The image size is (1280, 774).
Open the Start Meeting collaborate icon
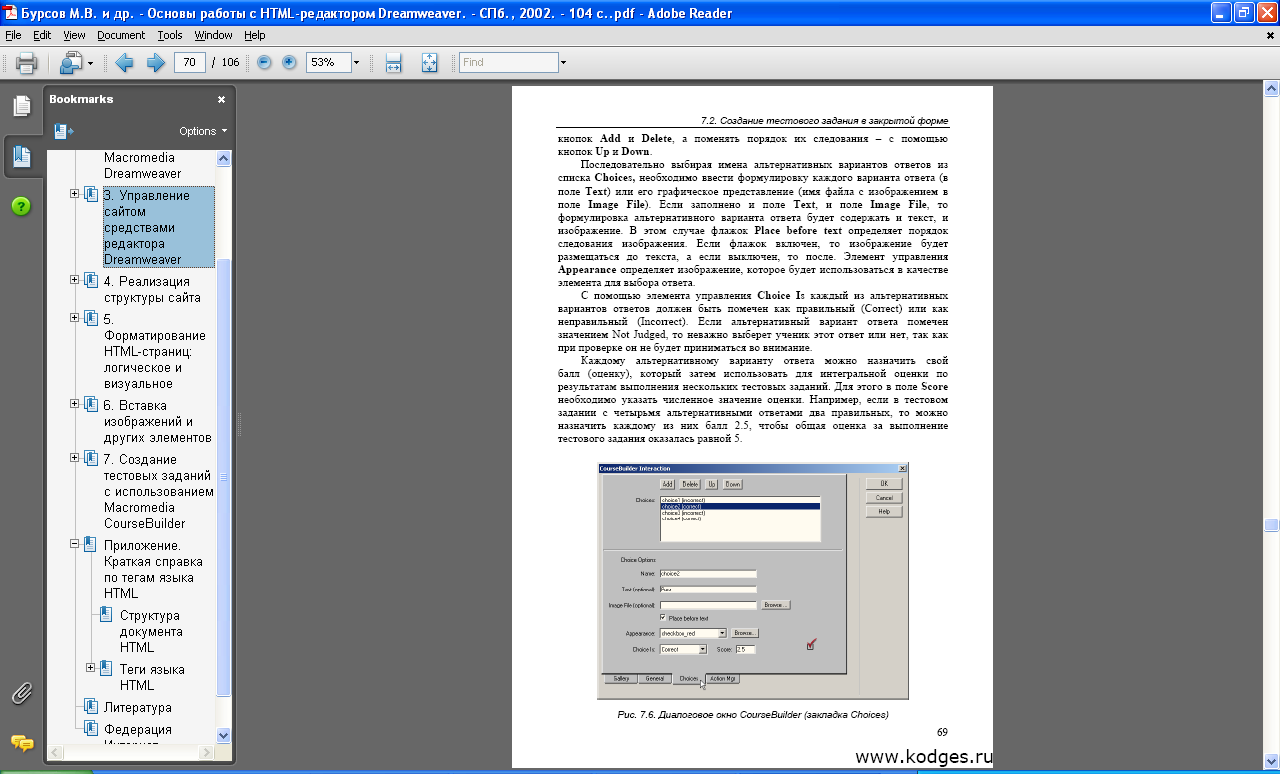click(x=71, y=62)
